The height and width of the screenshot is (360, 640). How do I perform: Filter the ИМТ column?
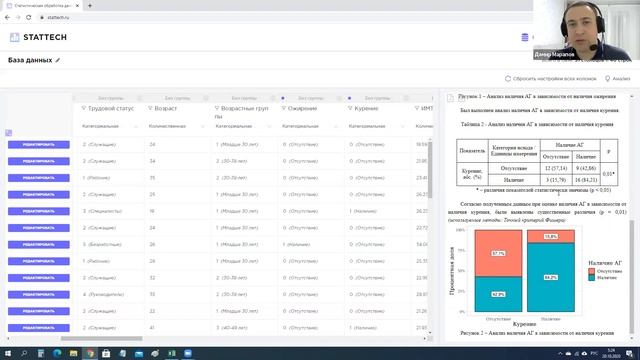pyautogui.click(x=417, y=108)
